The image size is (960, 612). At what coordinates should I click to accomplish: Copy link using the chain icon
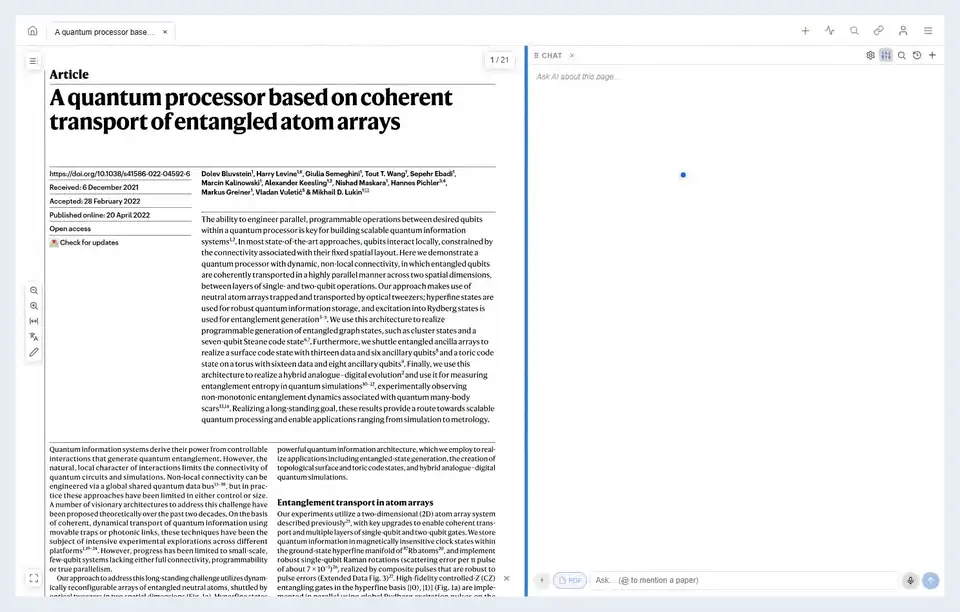point(879,31)
